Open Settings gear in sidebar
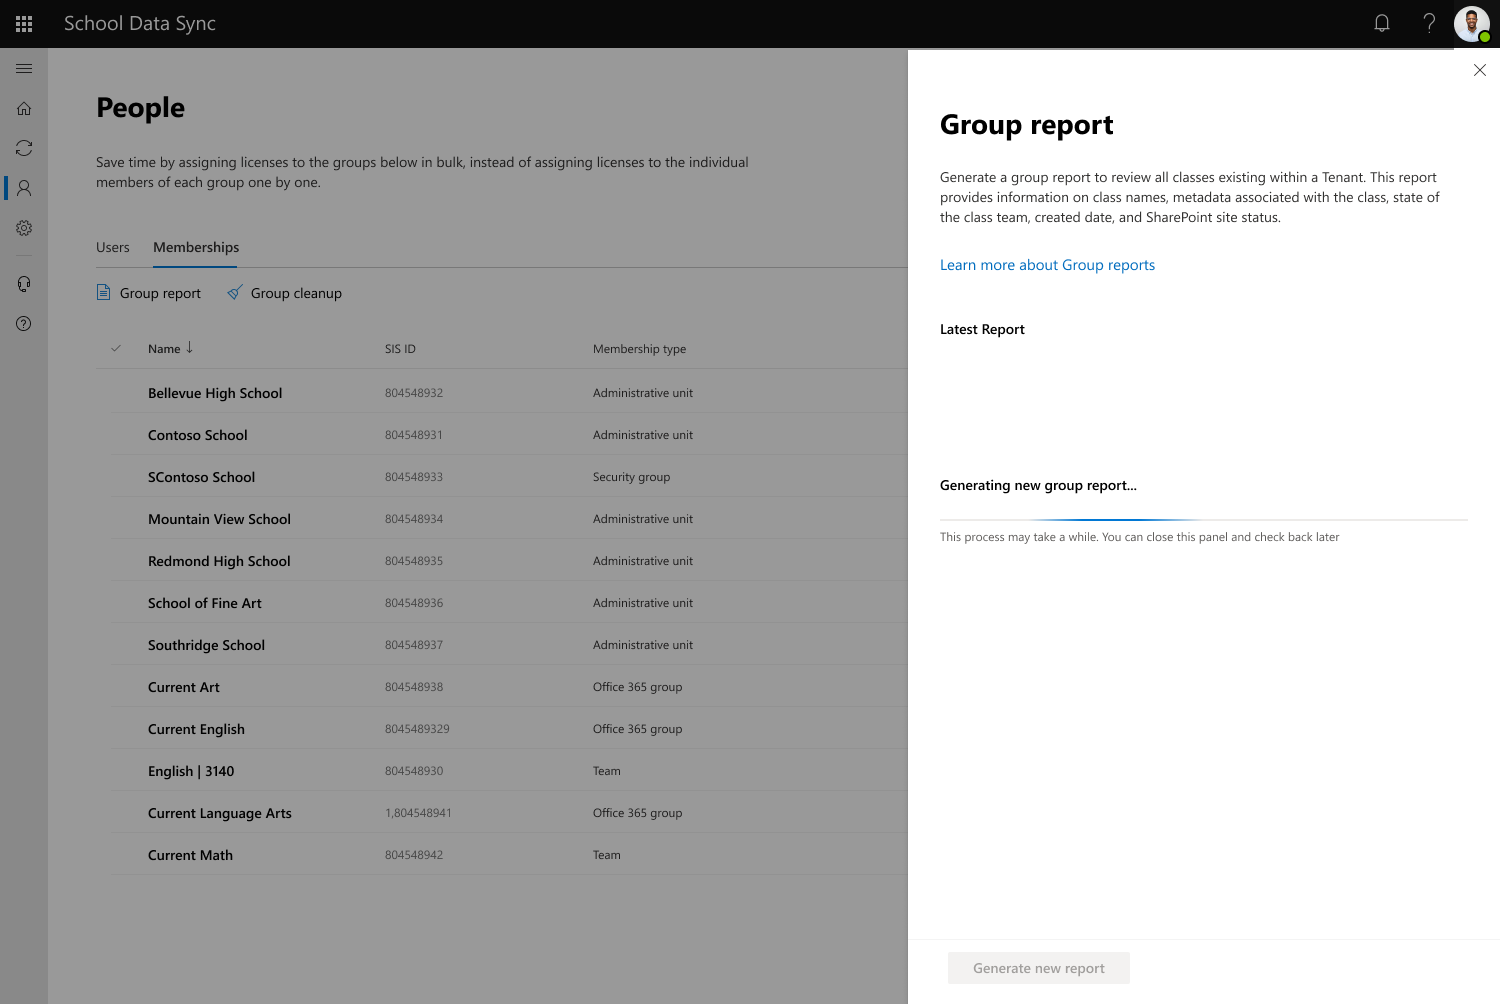The image size is (1500, 1004). coord(24,228)
